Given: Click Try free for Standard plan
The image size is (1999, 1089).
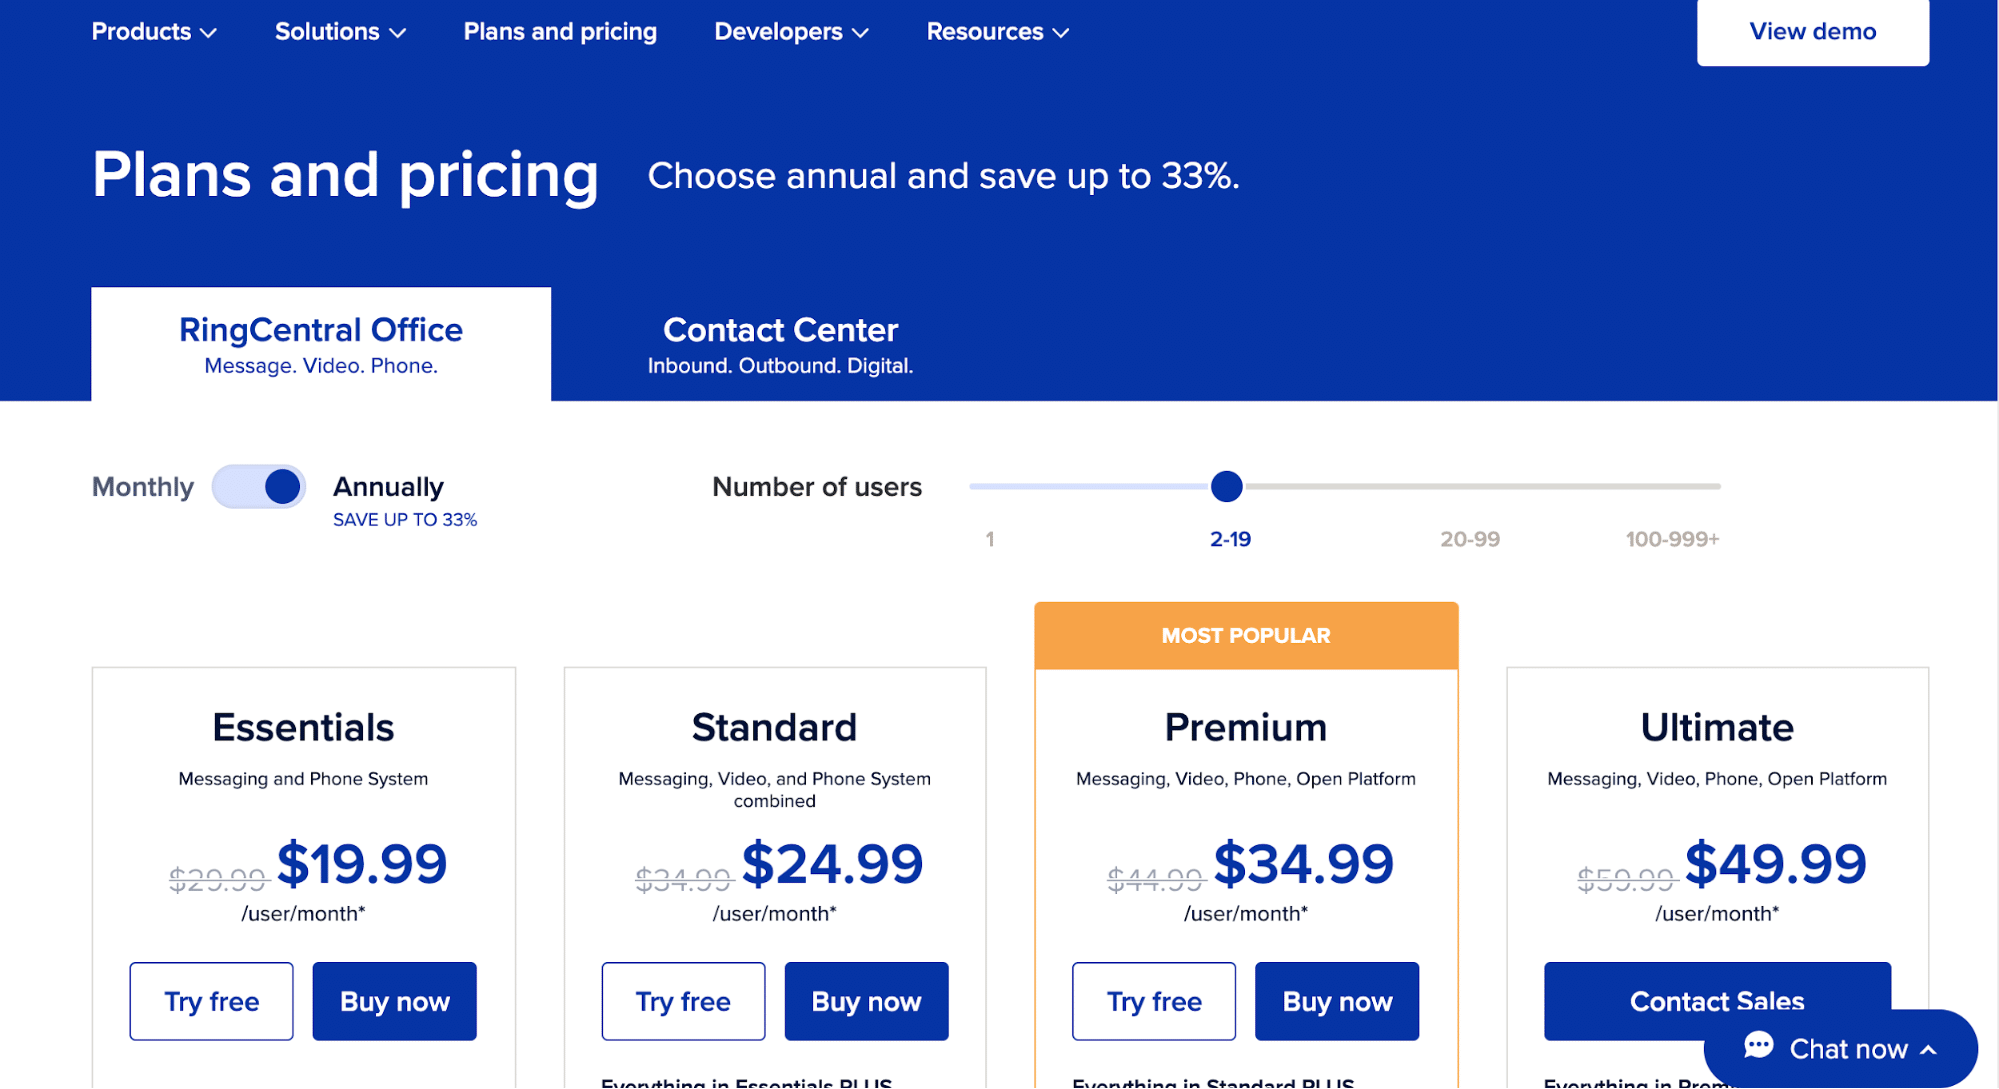Looking at the screenshot, I should (683, 1001).
